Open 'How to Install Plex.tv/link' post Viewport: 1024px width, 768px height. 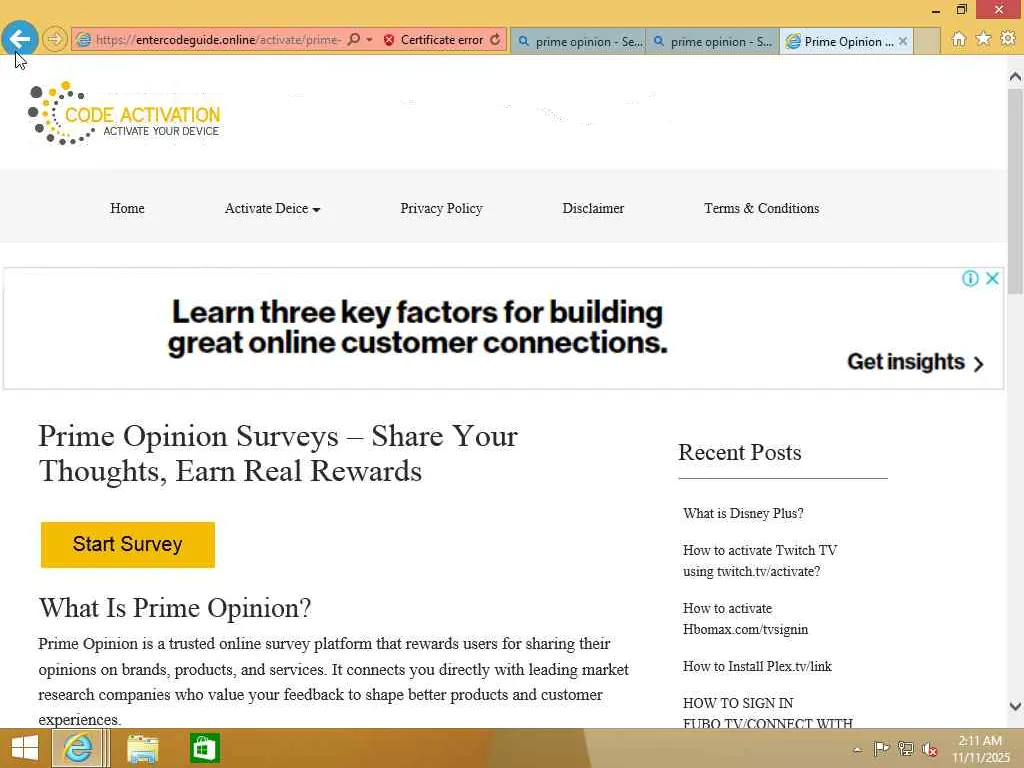point(758,666)
